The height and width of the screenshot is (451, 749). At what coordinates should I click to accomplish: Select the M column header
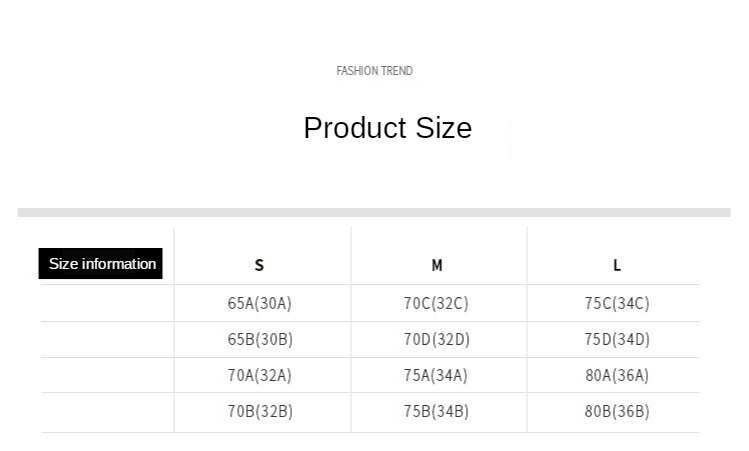pyautogui.click(x=437, y=265)
